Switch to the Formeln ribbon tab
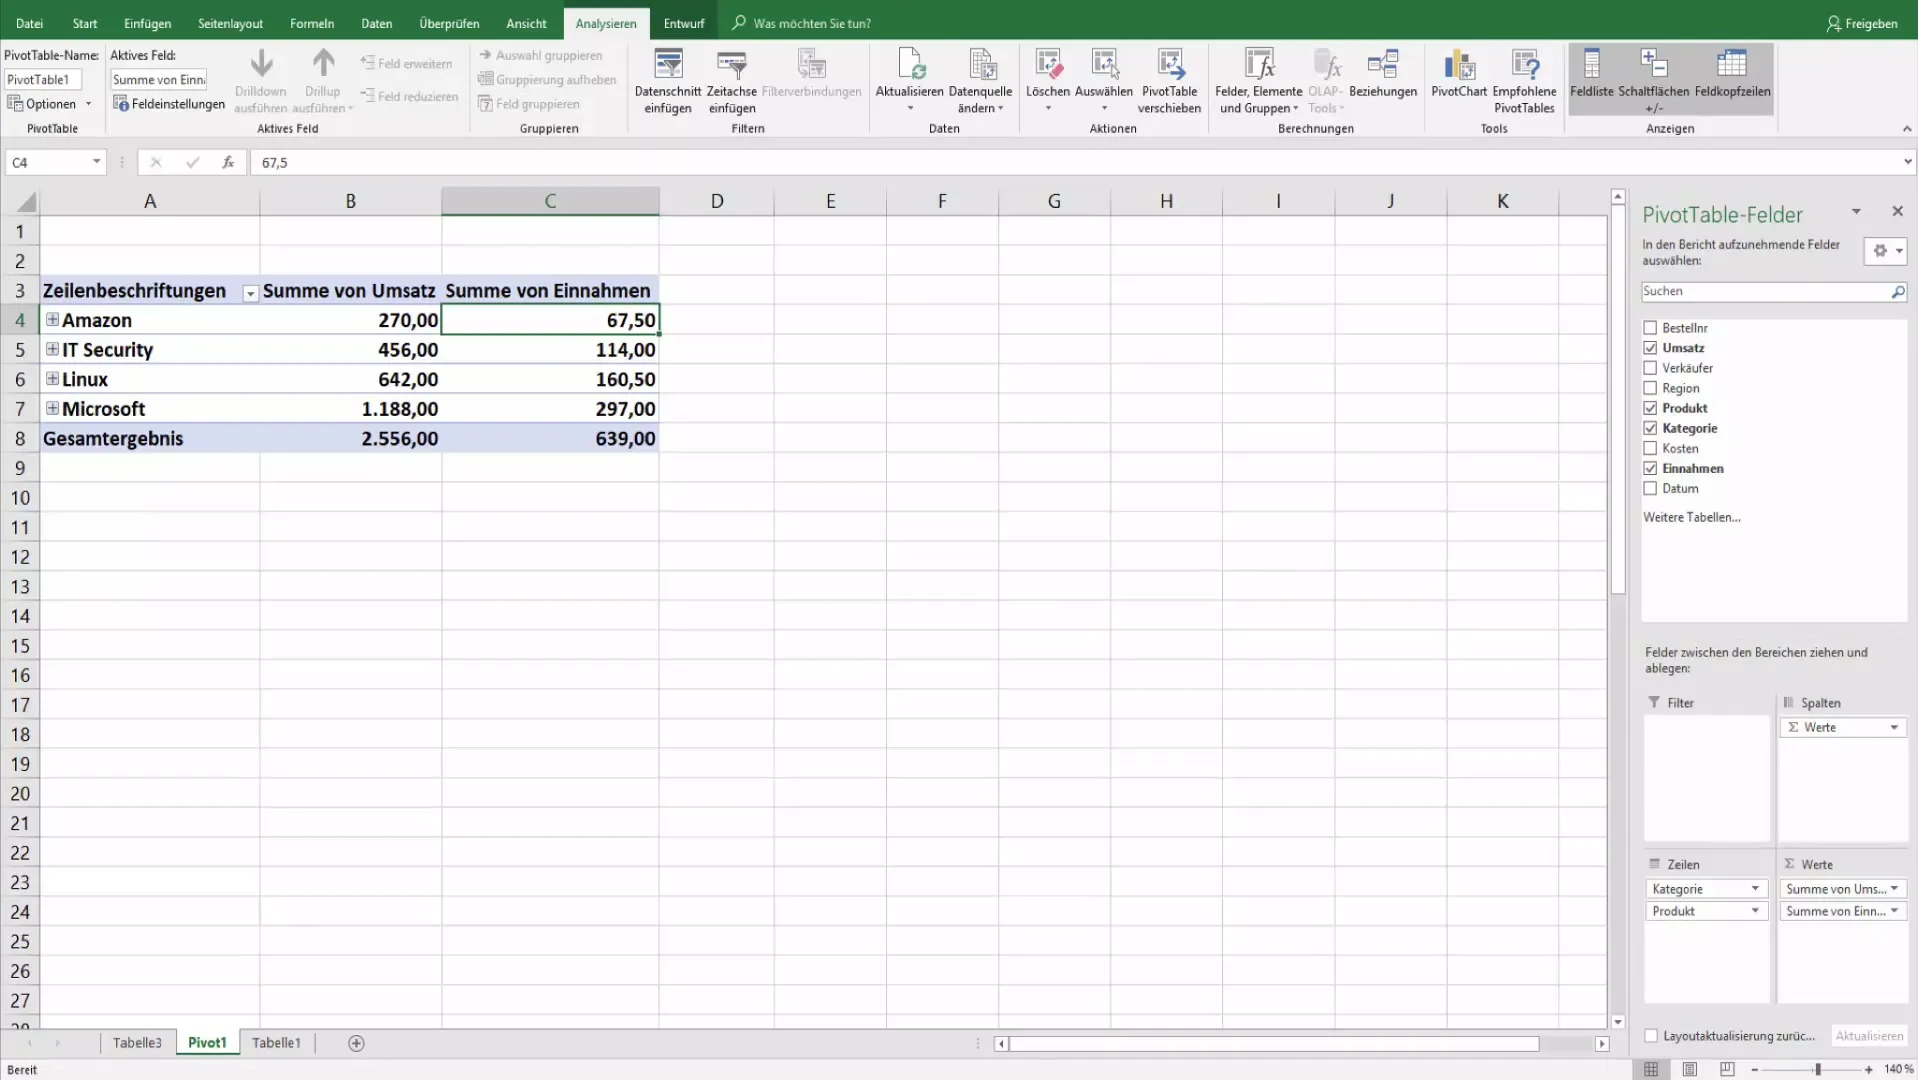 pos(311,23)
